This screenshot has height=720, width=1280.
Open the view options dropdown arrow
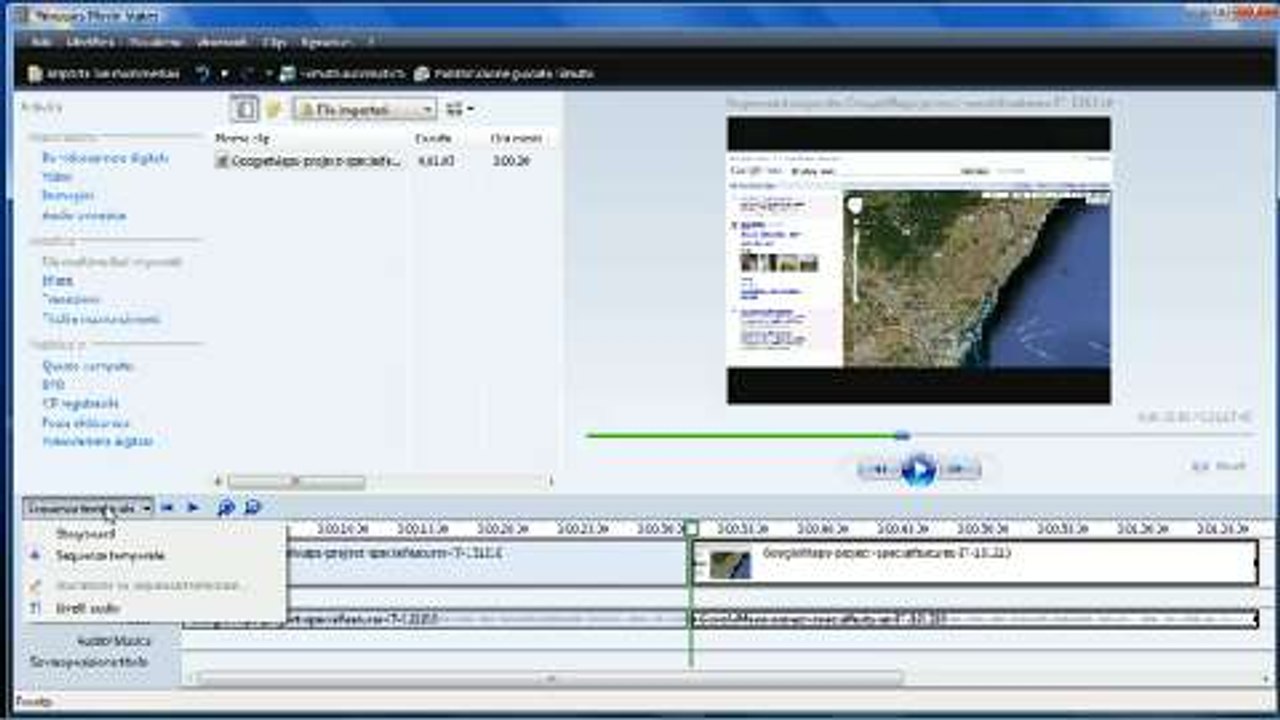(470, 109)
